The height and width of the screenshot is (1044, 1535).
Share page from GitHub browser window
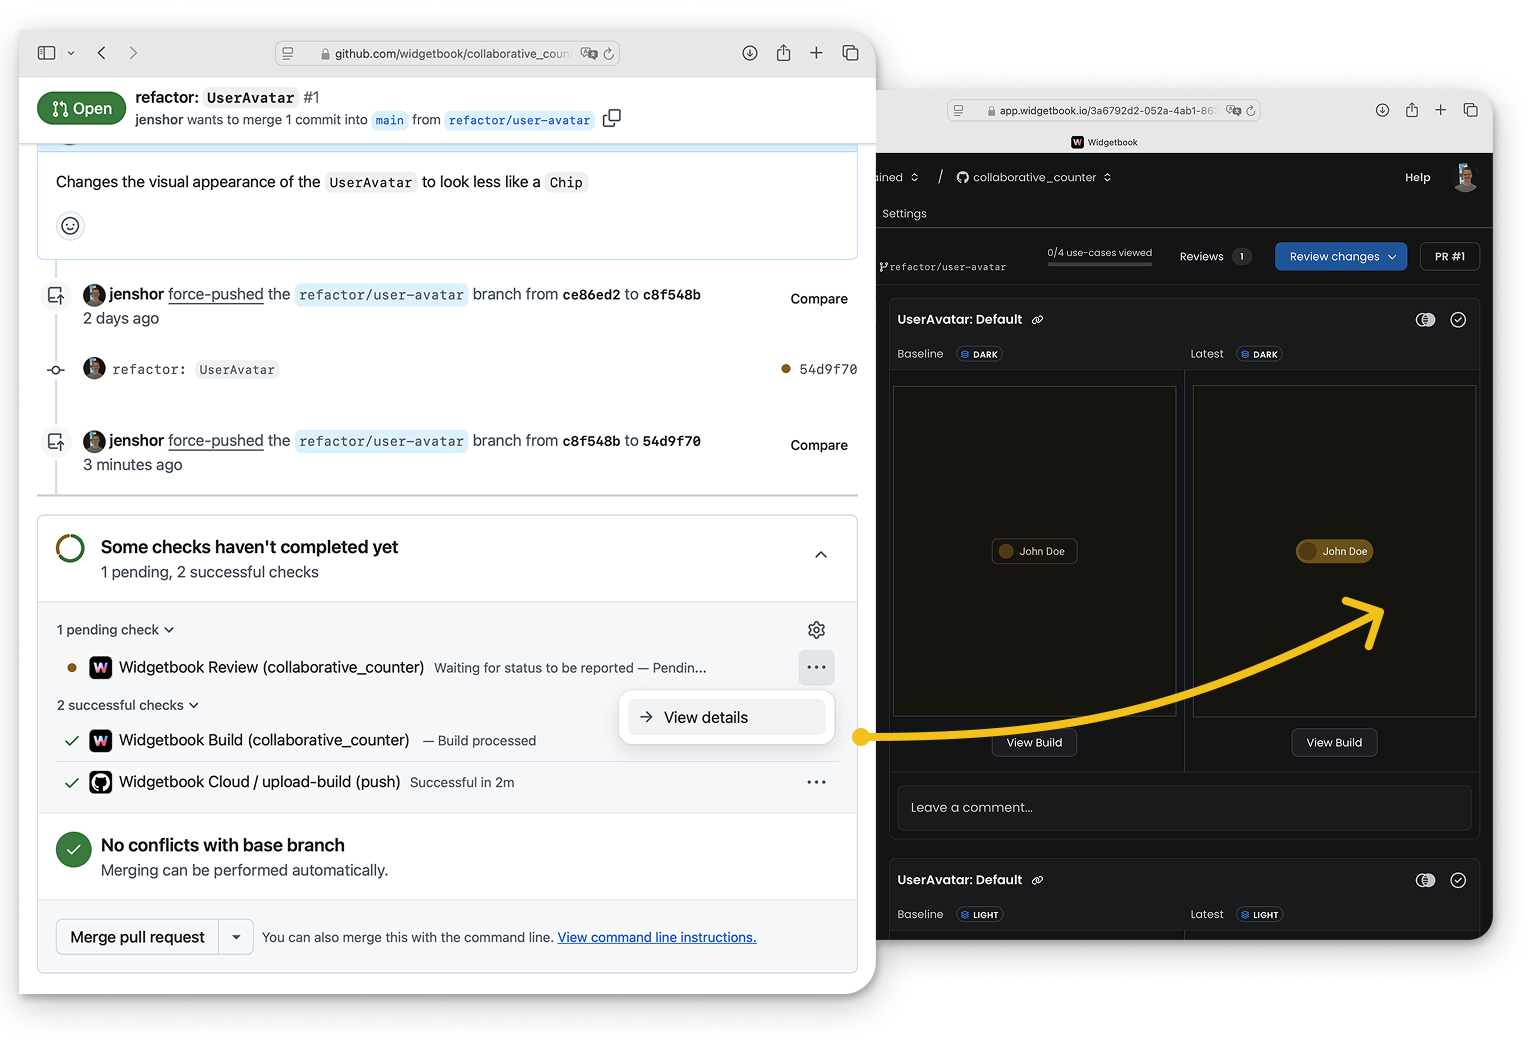[783, 53]
